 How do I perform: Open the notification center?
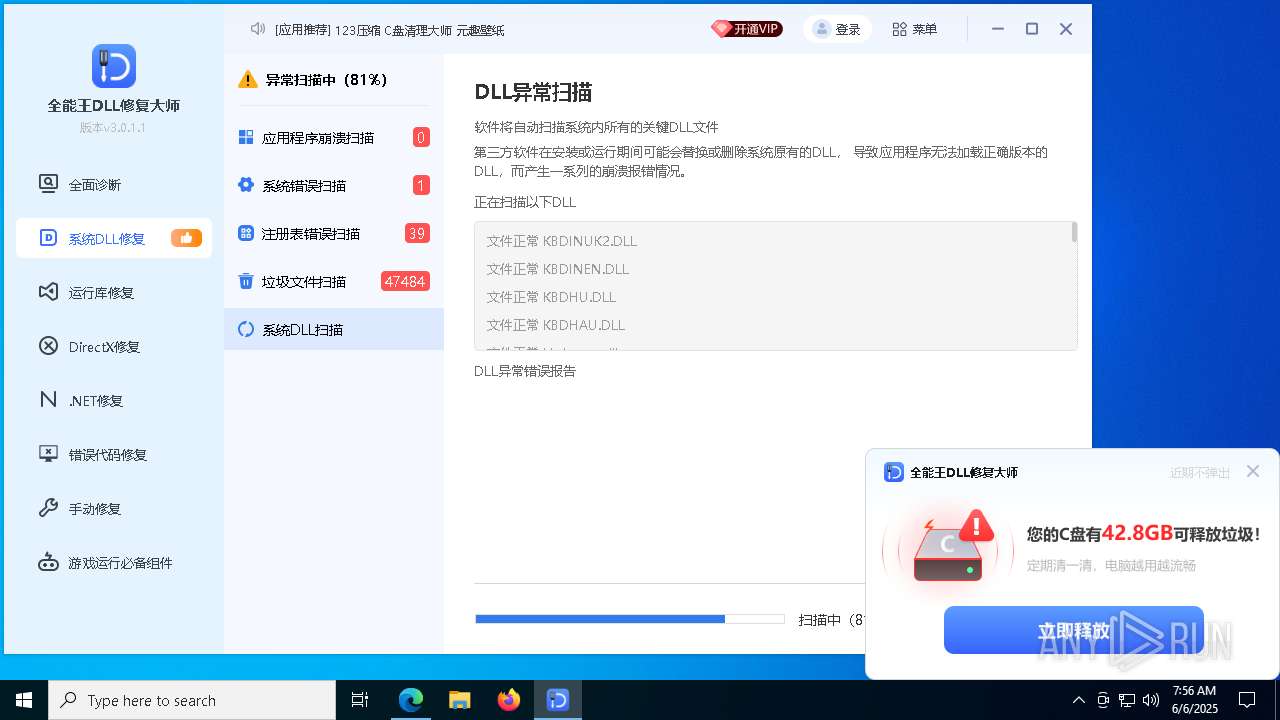coord(1247,700)
